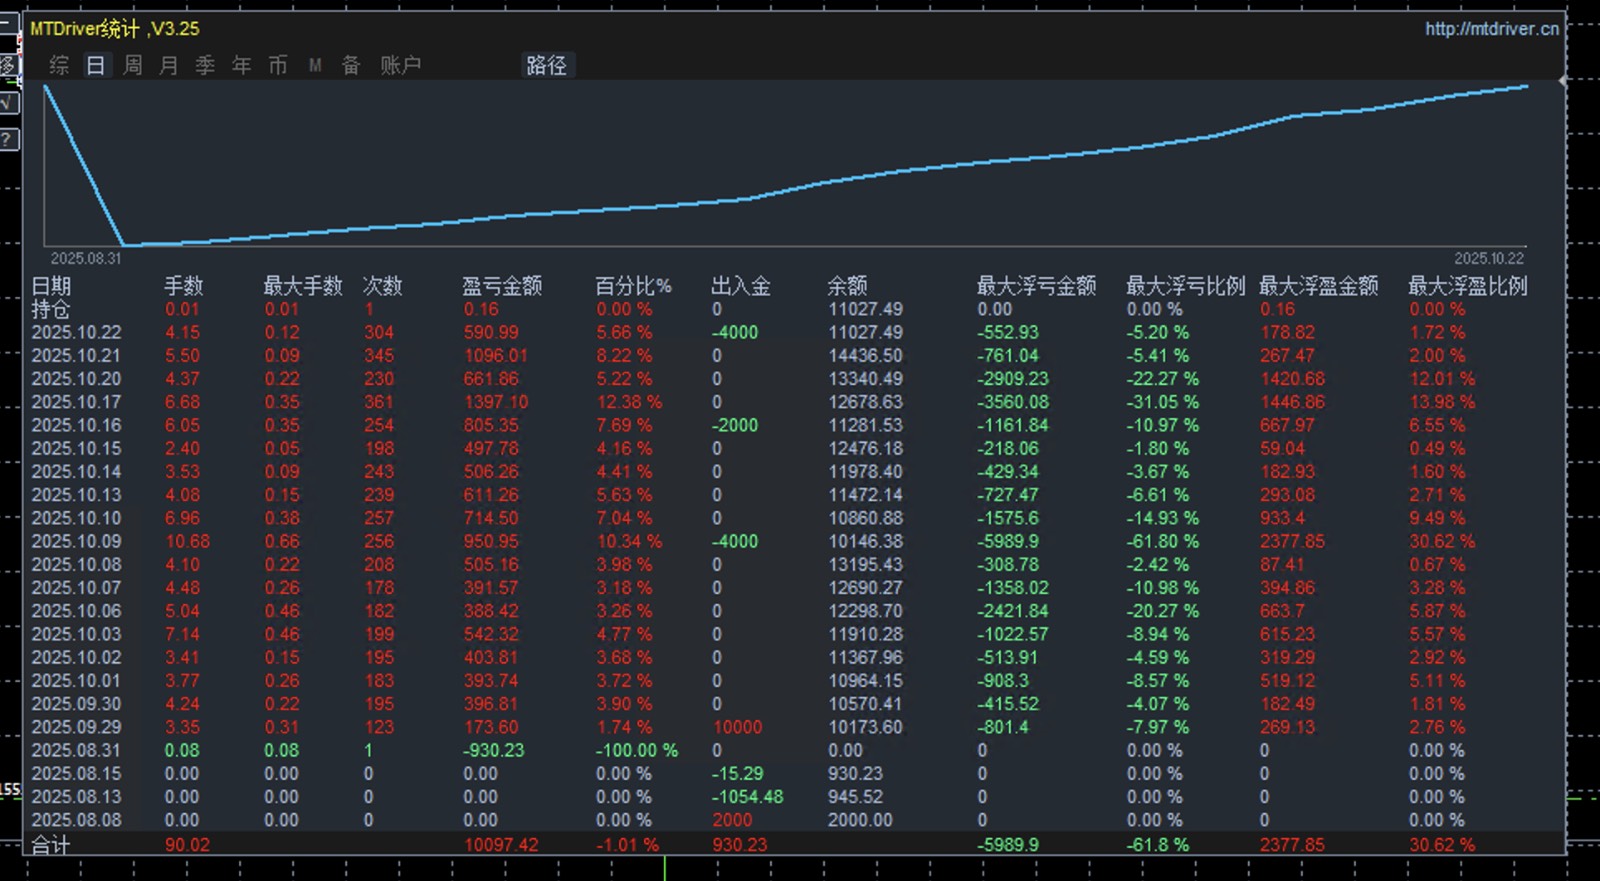Viewport: 1600px width, 881px height.
Task: Click the loss value -930.23
Action: pos(494,750)
